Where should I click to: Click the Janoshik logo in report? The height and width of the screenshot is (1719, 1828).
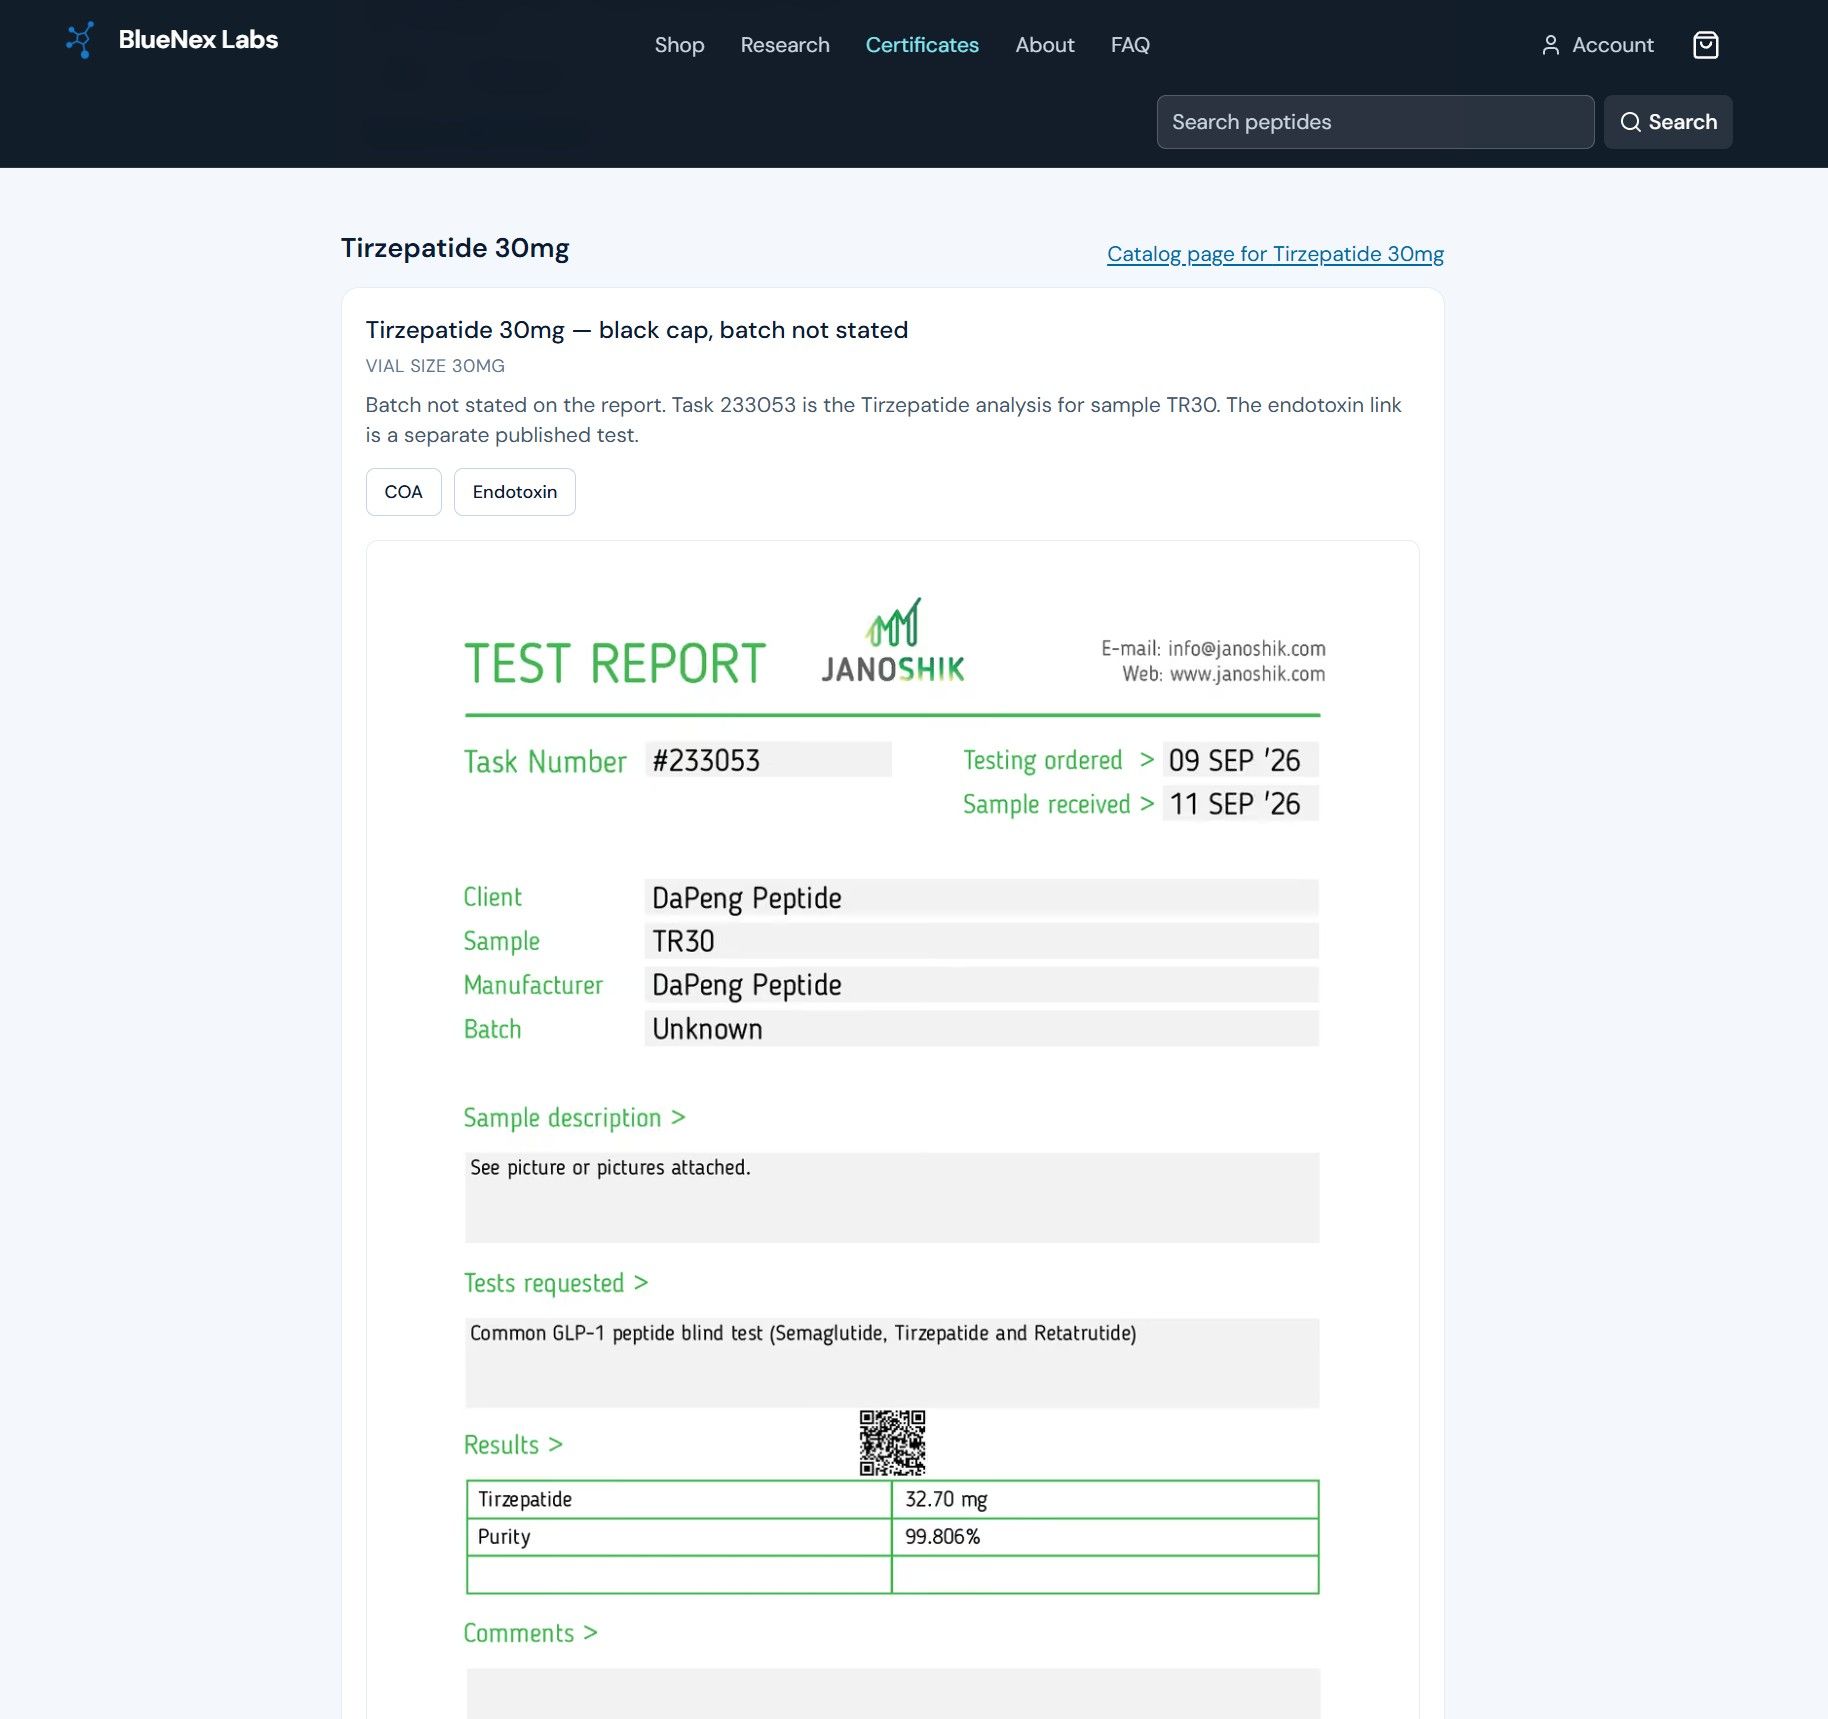point(893,641)
